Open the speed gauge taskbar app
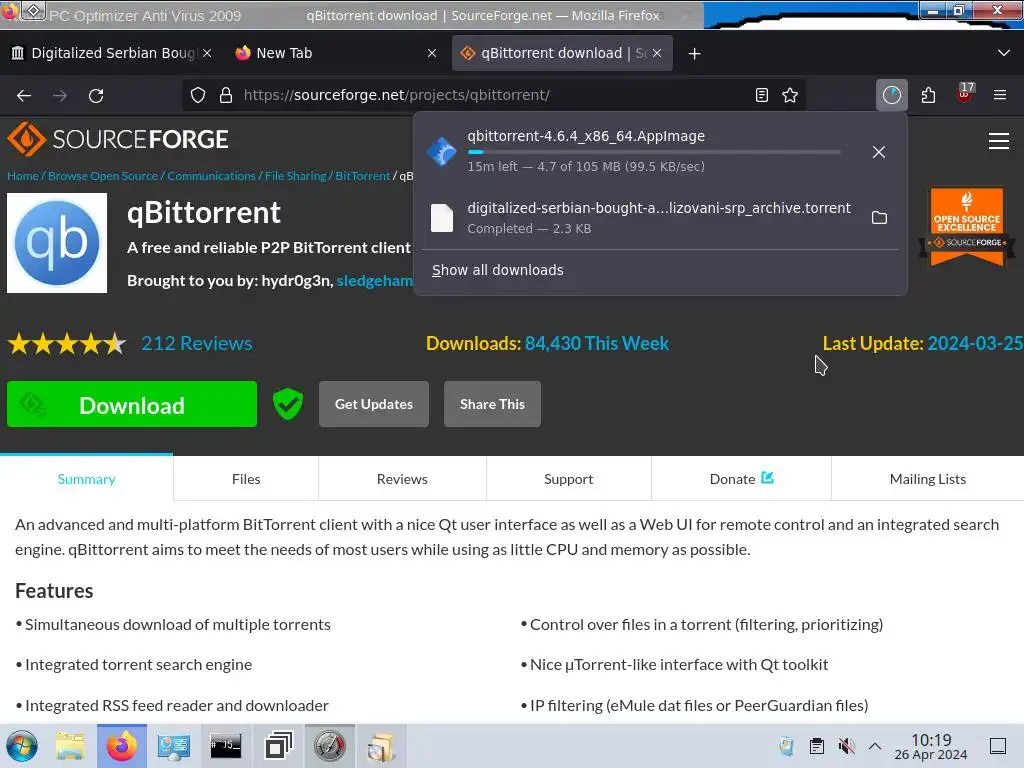Screen dimensions: 1024x768 point(330,746)
